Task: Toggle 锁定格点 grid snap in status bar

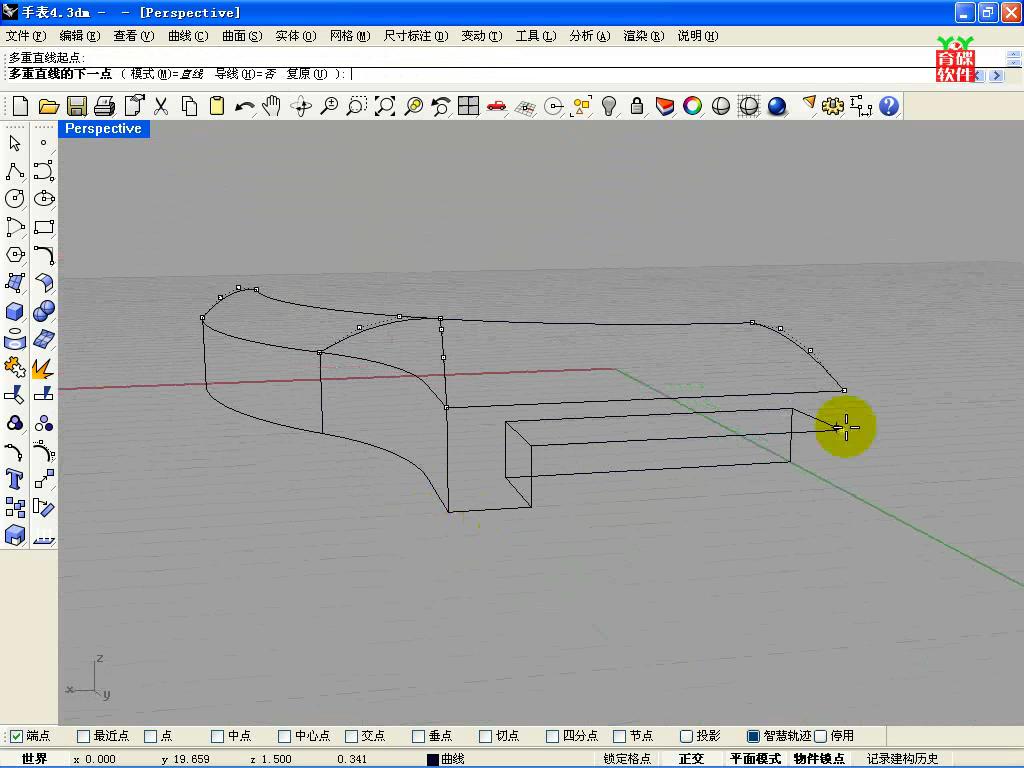Action: tap(627, 759)
